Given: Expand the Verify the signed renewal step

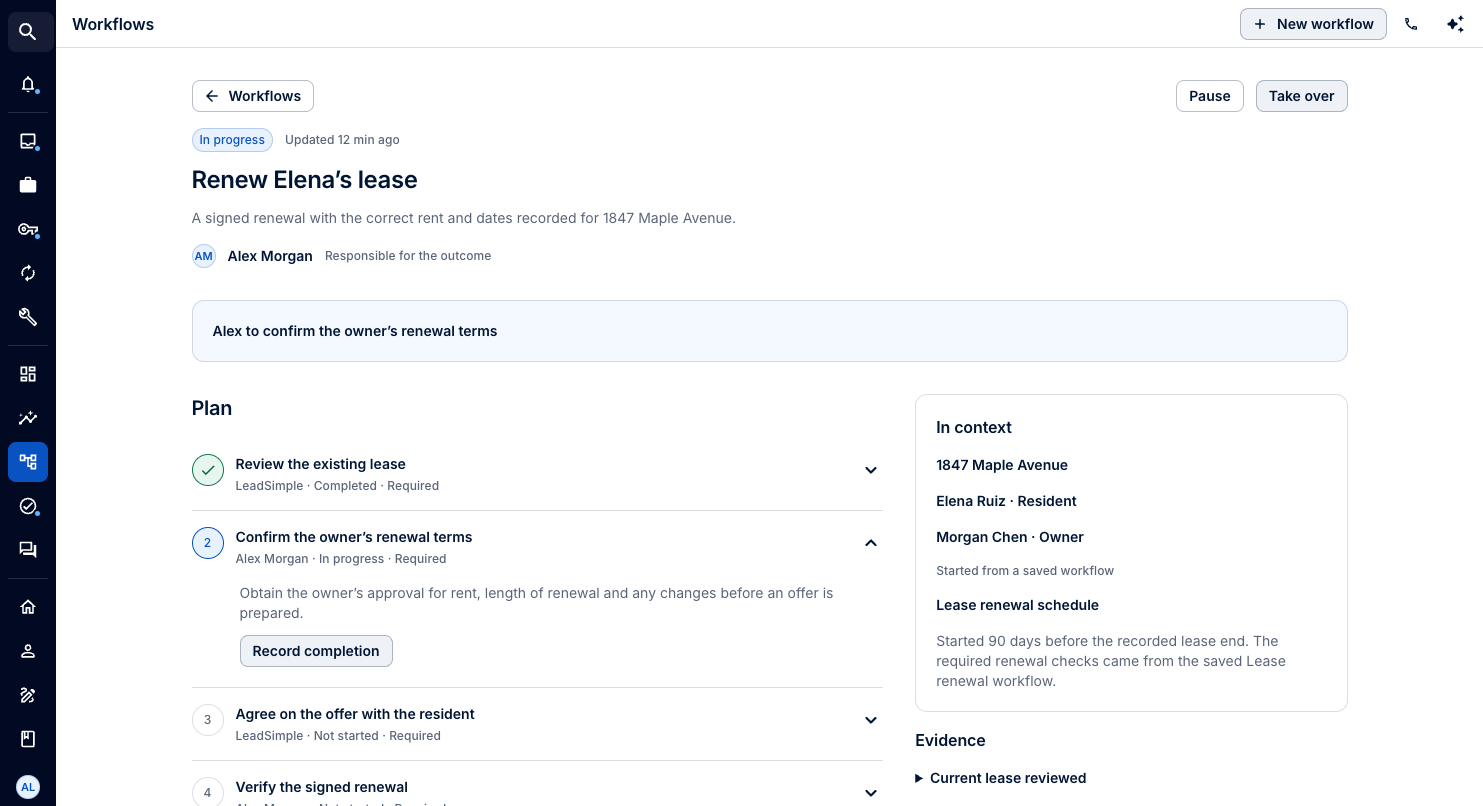Looking at the screenshot, I should pyautogui.click(x=871, y=793).
